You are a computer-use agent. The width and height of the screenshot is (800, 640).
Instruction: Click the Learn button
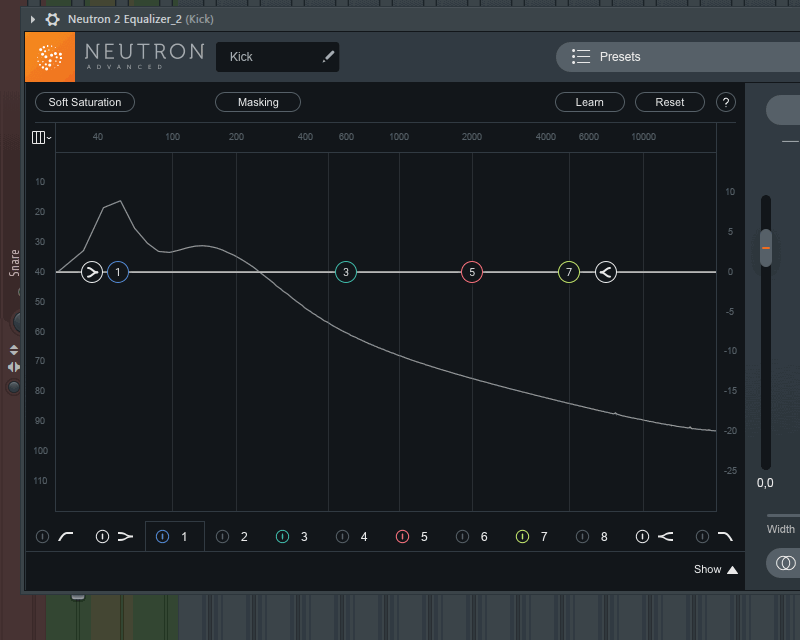tap(589, 102)
